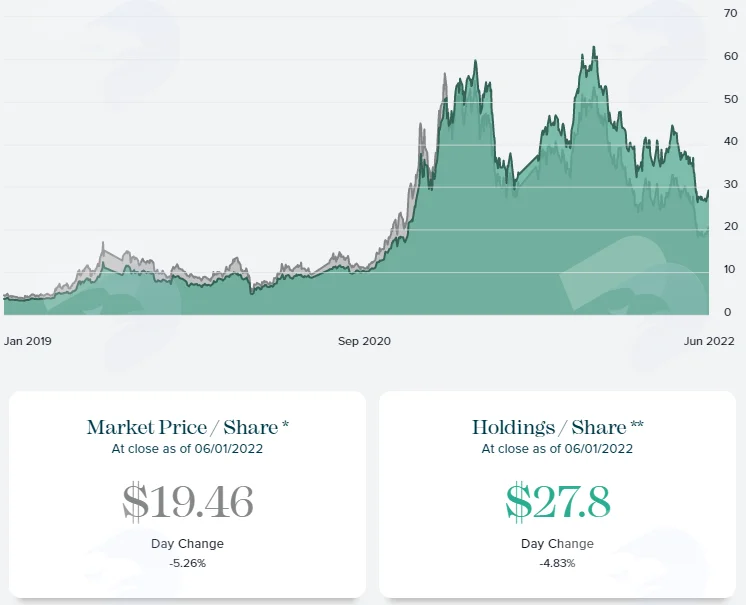Image resolution: width=746 pixels, height=605 pixels.
Task: Click the 20 y-axis label
Action: 731,226
